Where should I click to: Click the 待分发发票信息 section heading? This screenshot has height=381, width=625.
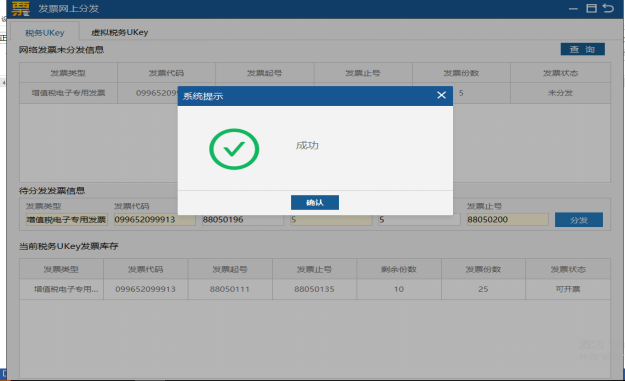pos(52,191)
